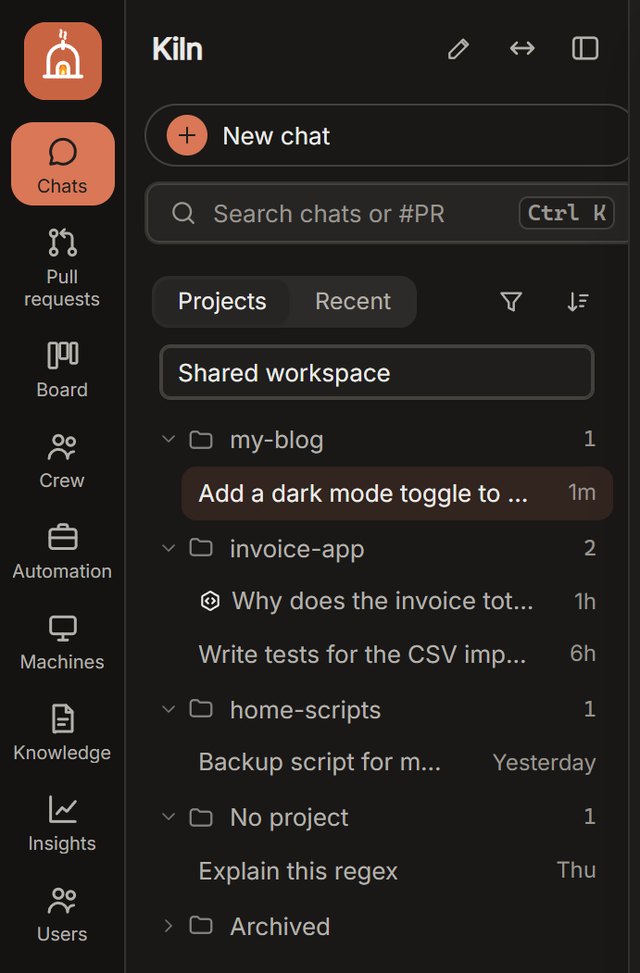The width and height of the screenshot is (640, 973).
Task: Collapse the home-scripts project chevron
Action: click(x=168, y=709)
